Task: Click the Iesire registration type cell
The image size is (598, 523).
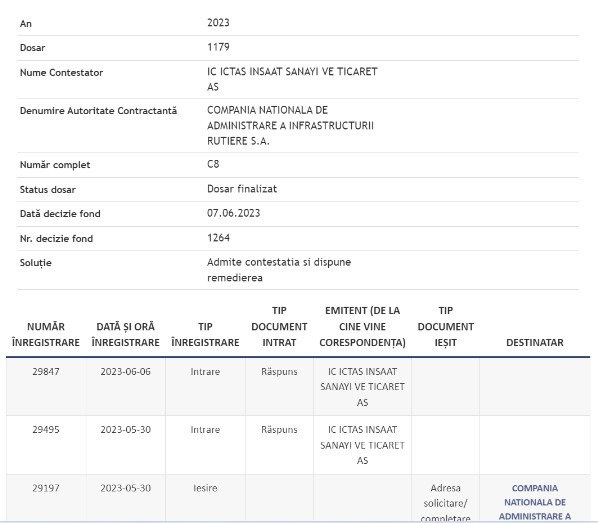Action: click(205, 488)
